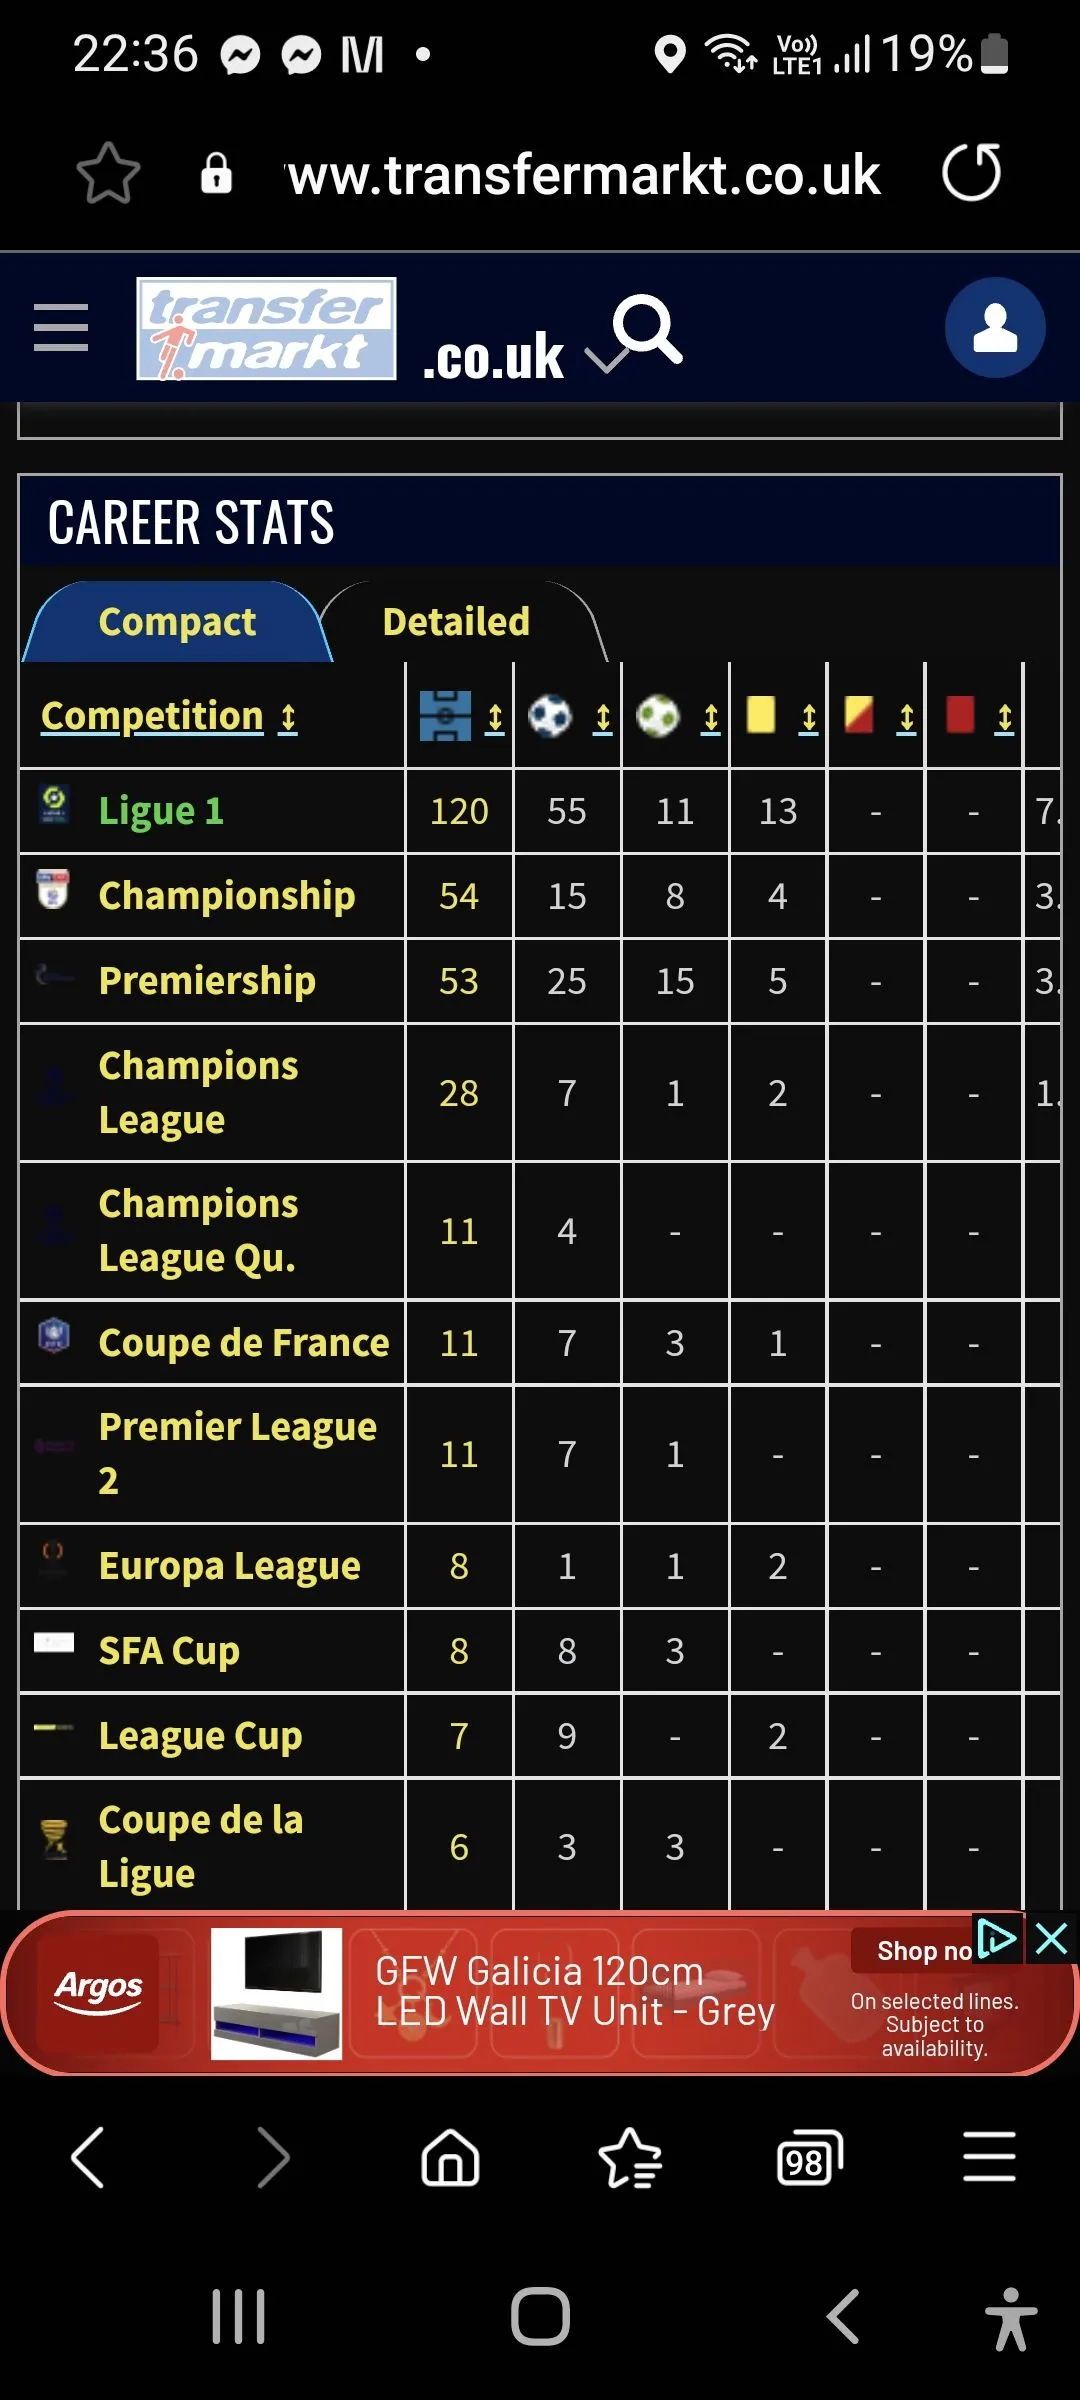1080x2400 pixels.
Task: Sort by yellow cards column
Action: [808, 718]
